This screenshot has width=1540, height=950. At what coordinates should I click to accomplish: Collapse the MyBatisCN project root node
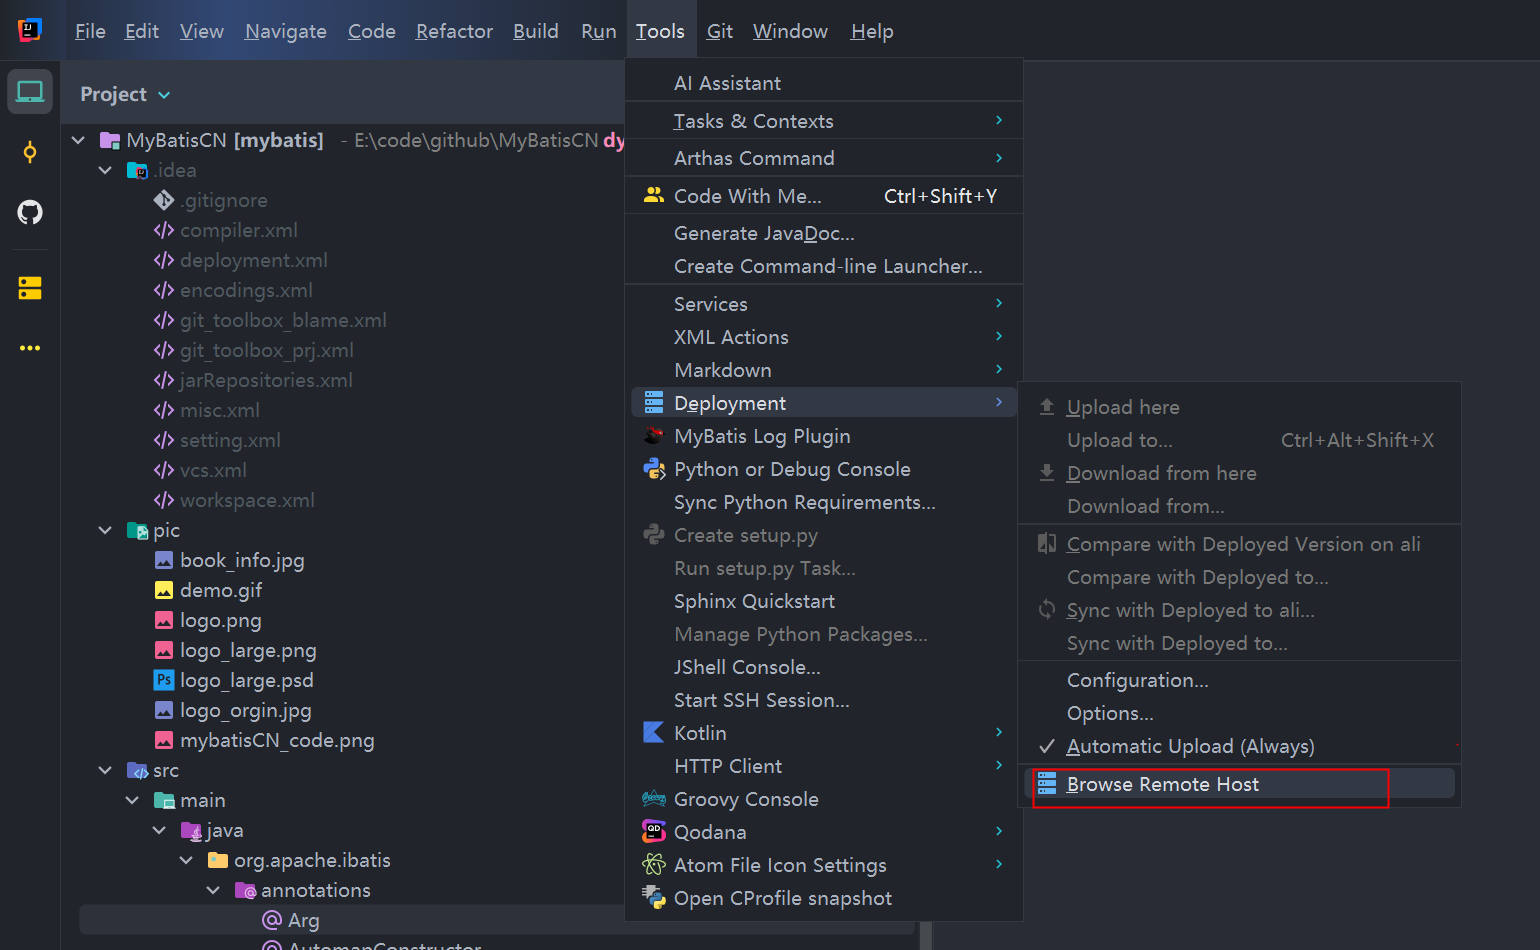[79, 140]
